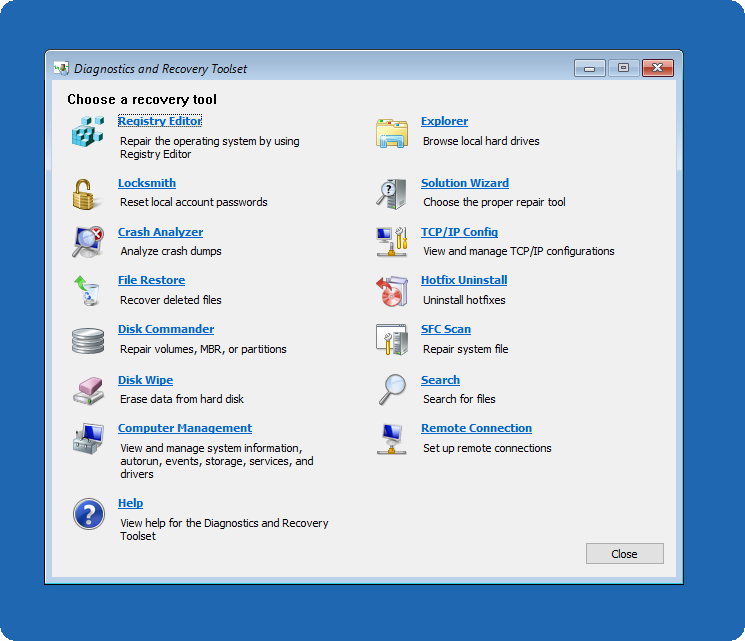Open the Registry Editor link
Screen dimensions: 745x641
coord(160,121)
